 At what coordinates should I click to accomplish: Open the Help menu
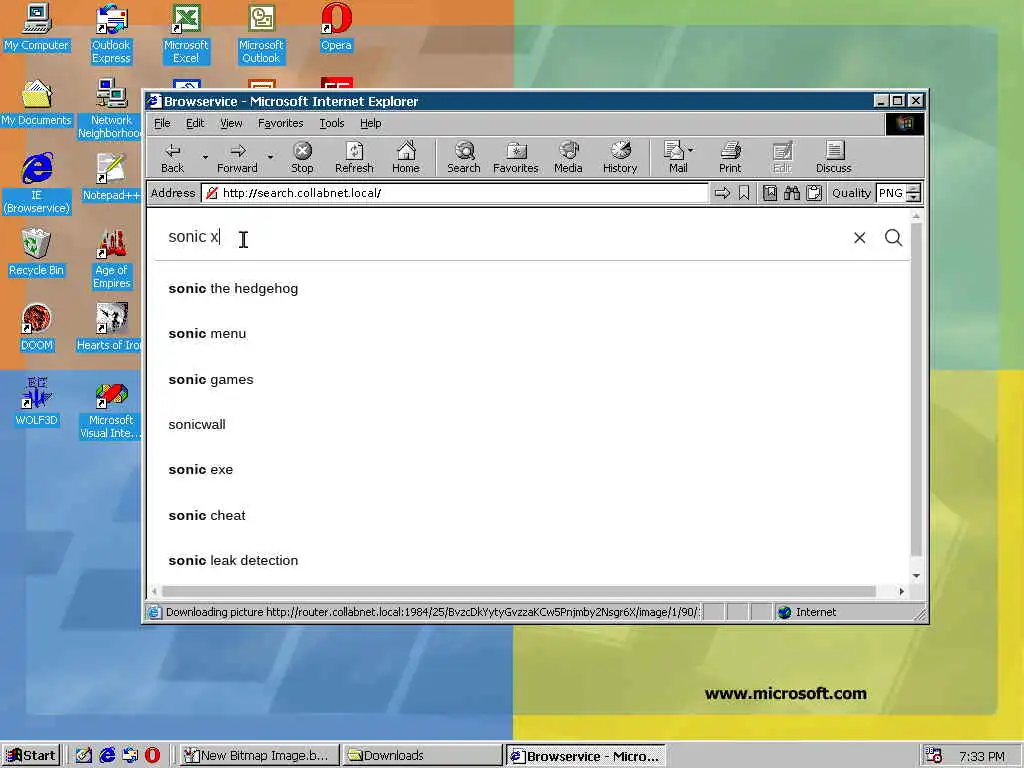370,123
